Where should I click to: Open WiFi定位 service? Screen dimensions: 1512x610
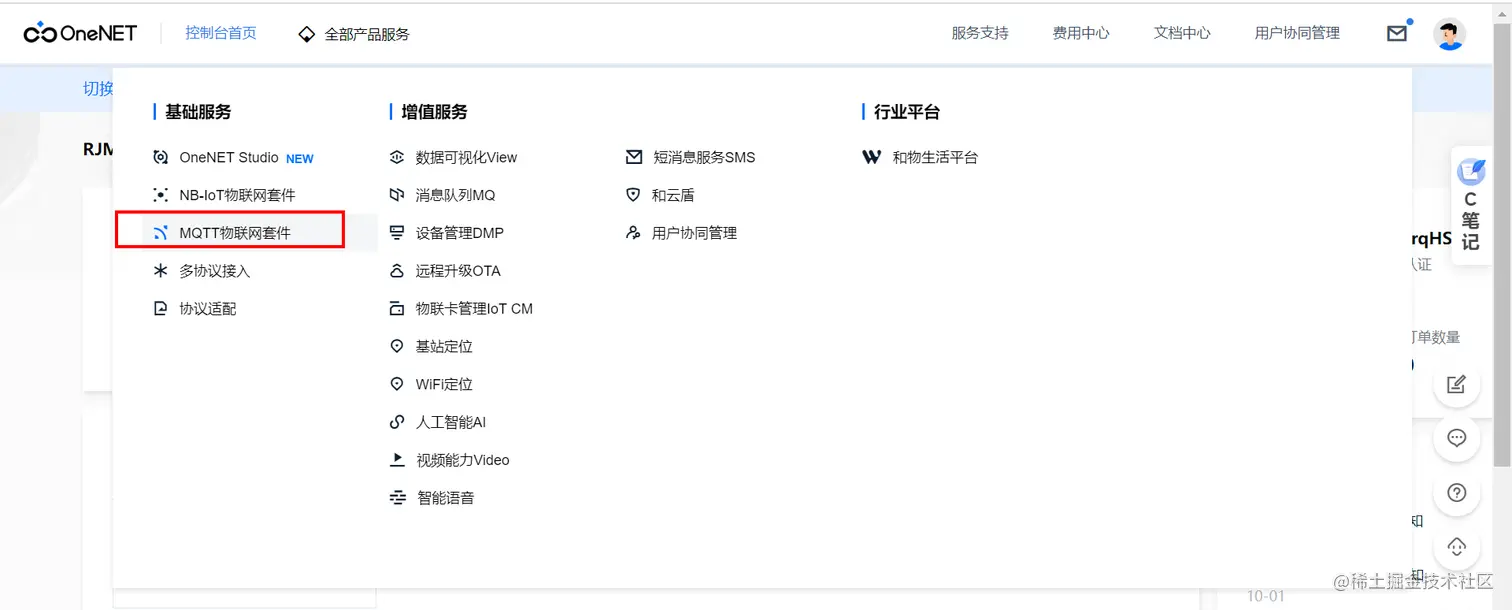[444, 384]
